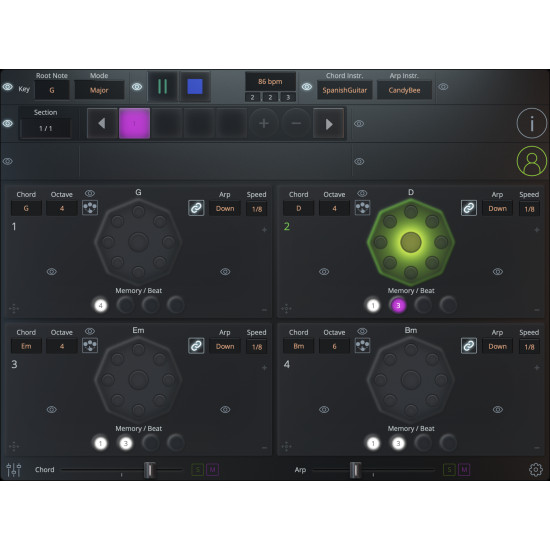Screen dimensions: 550x550
Task: Change pad 2 Arp Down mode
Action: pos(497,208)
